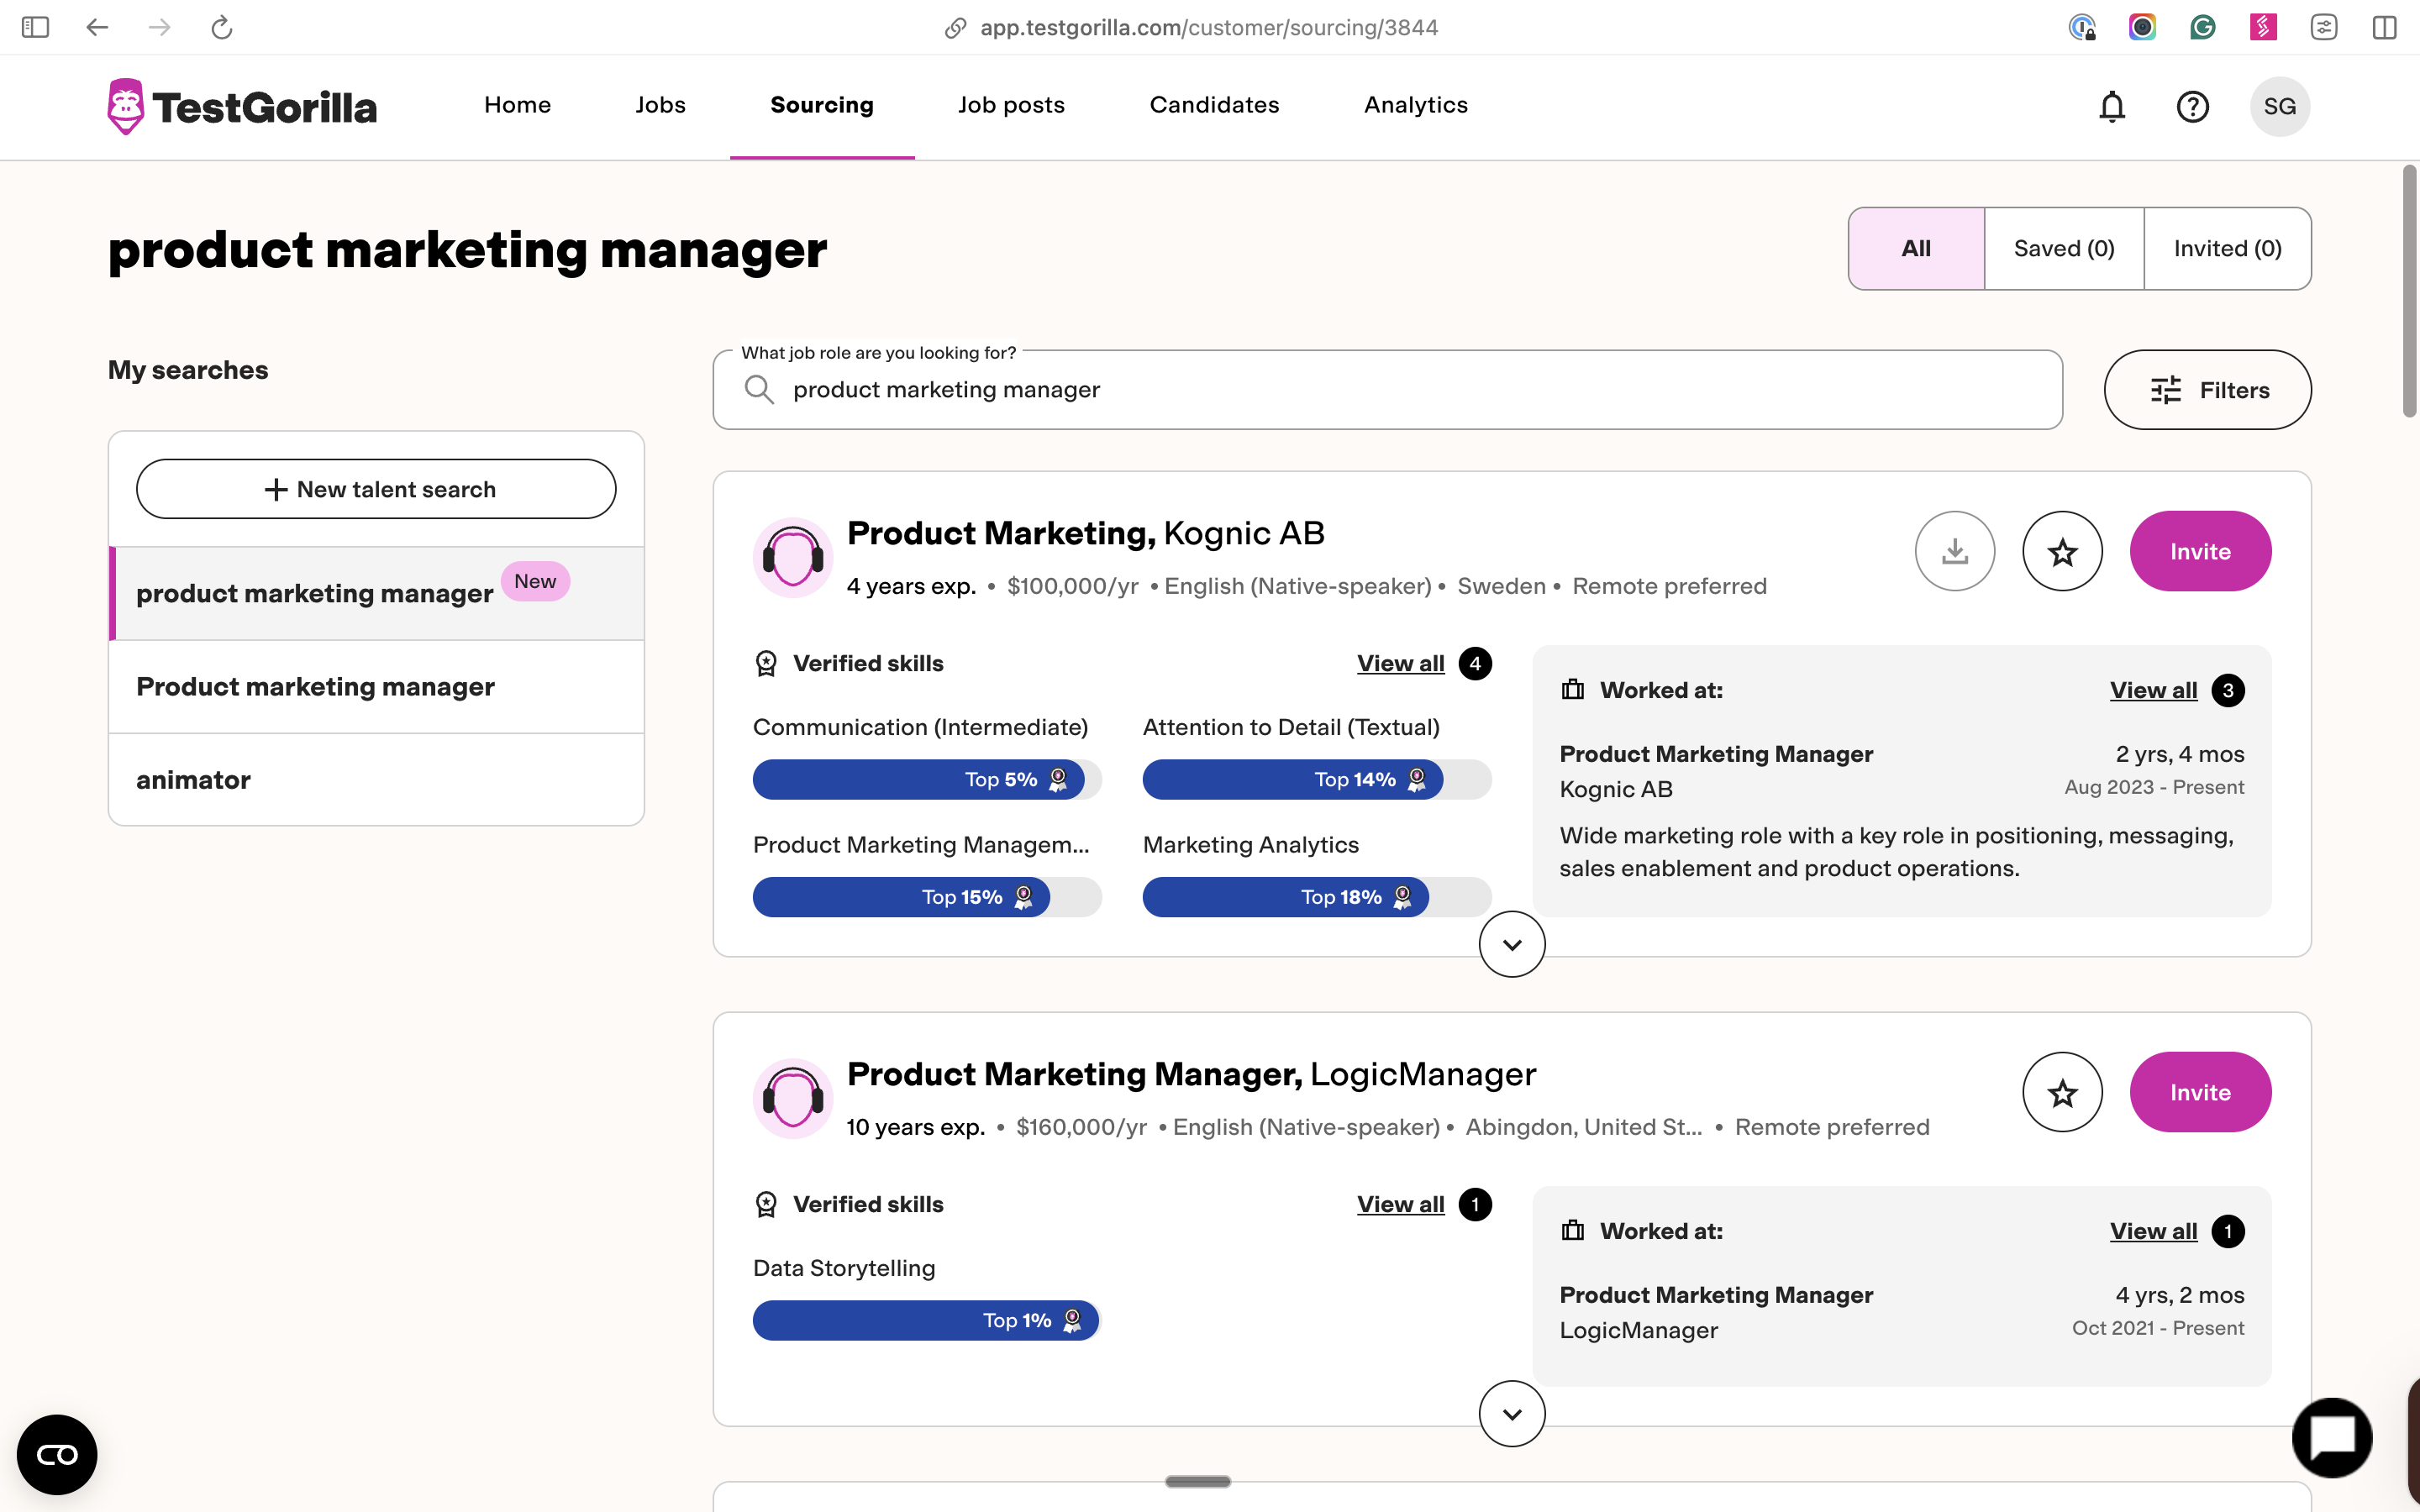The width and height of the screenshot is (2420, 1512).
Task: Show Invited (0) candidates
Action: point(2227,248)
